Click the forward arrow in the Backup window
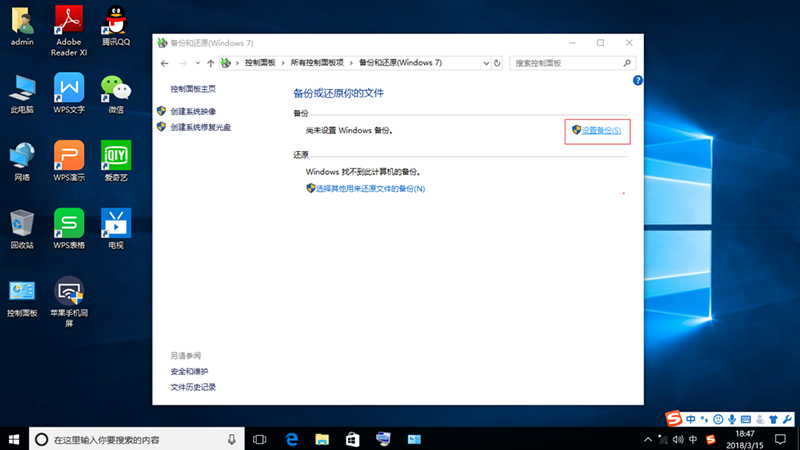 183,63
